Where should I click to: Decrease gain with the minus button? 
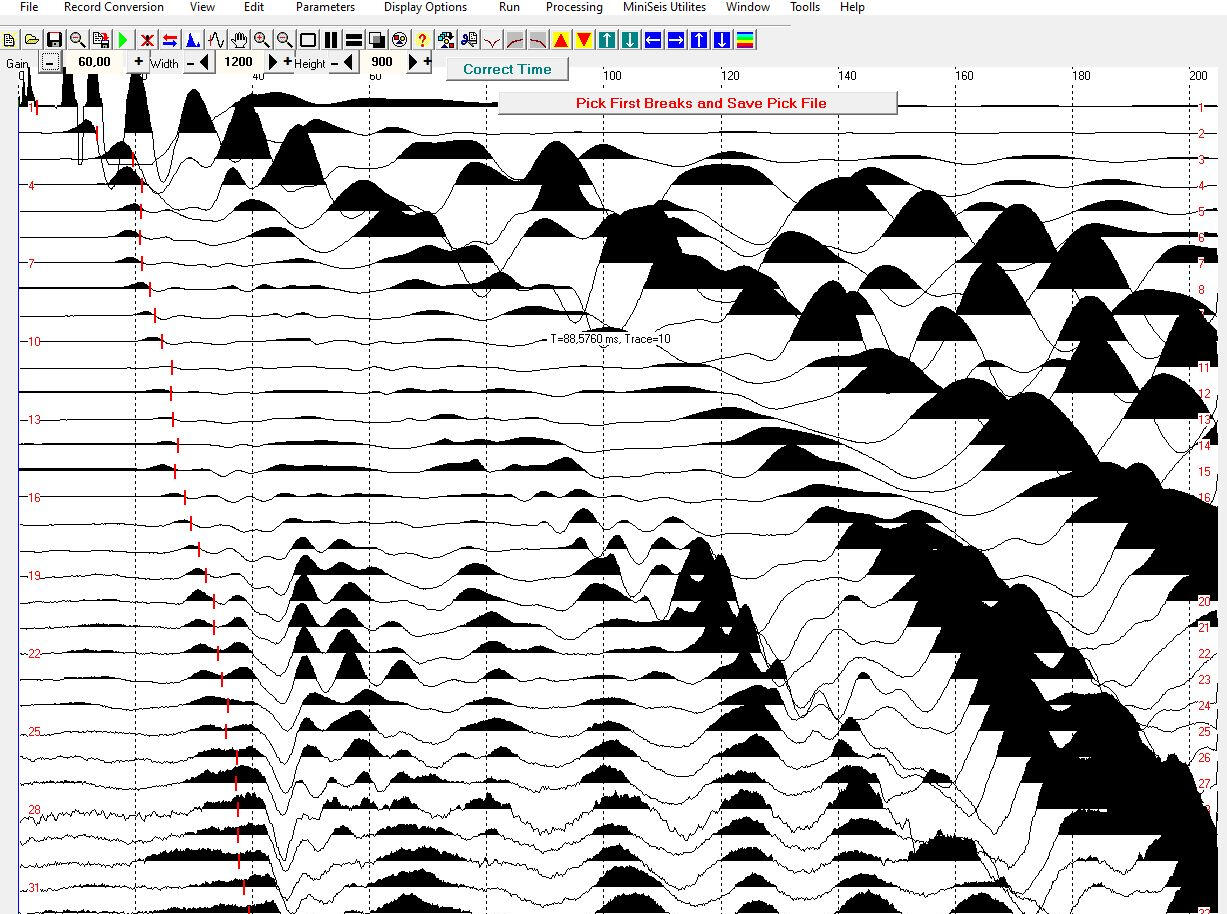(50, 62)
